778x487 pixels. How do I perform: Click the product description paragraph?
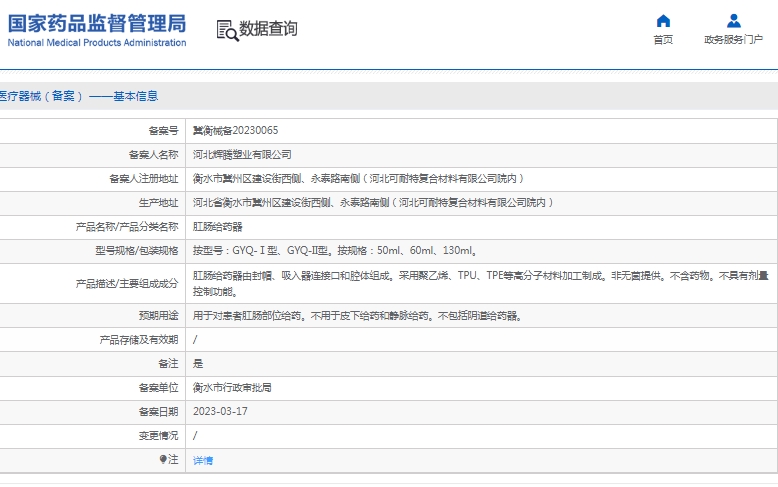480,283
